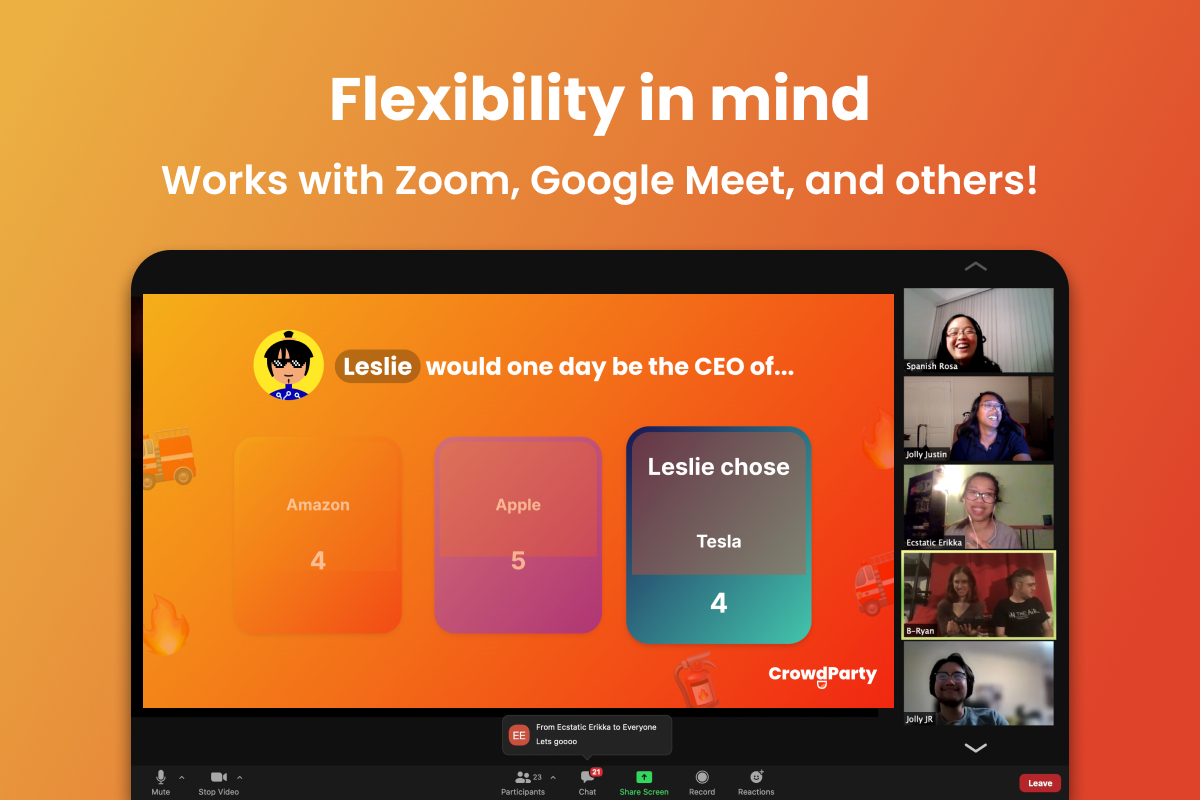Select Jolly Justin's video thumbnail
Screen dimensions: 1200x800
point(979,418)
